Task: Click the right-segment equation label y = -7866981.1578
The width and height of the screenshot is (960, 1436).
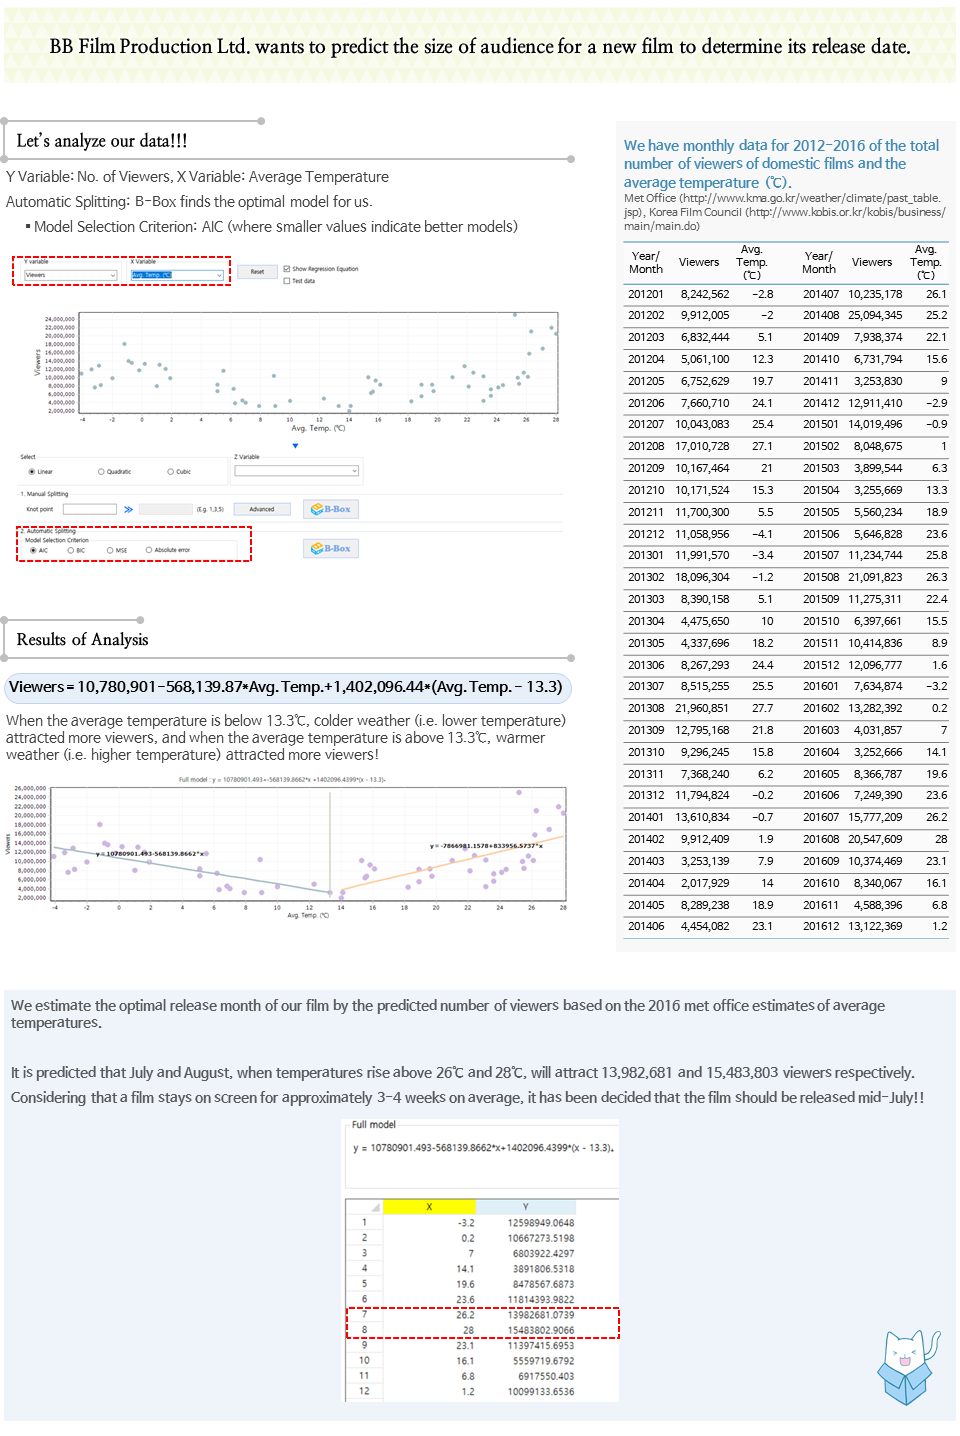Action: pyautogui.click(x=487, y=846)
